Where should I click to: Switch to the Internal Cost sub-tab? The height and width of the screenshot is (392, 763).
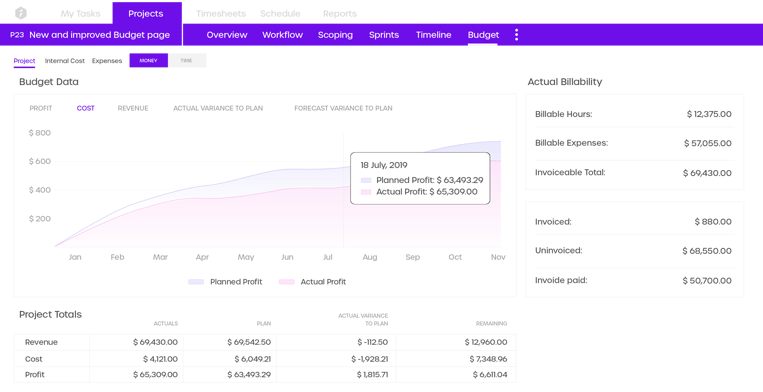click(65, 61)
